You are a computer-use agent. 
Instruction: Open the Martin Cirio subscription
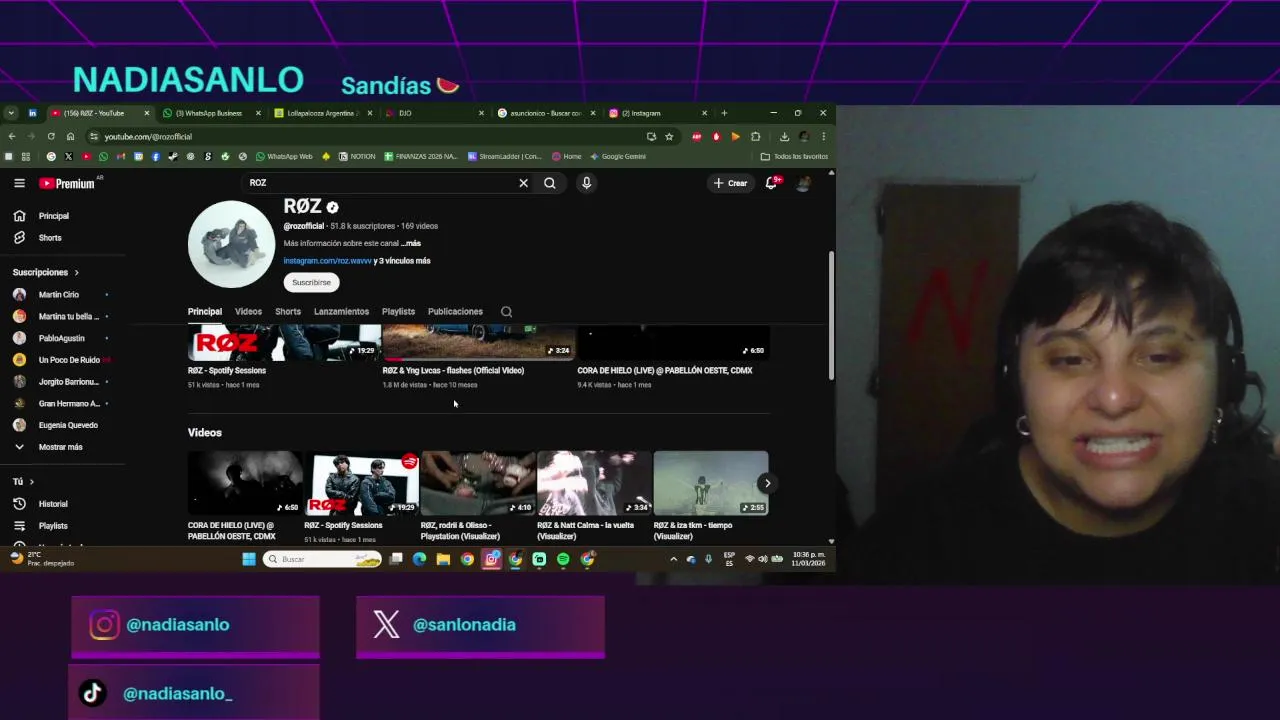59,295
